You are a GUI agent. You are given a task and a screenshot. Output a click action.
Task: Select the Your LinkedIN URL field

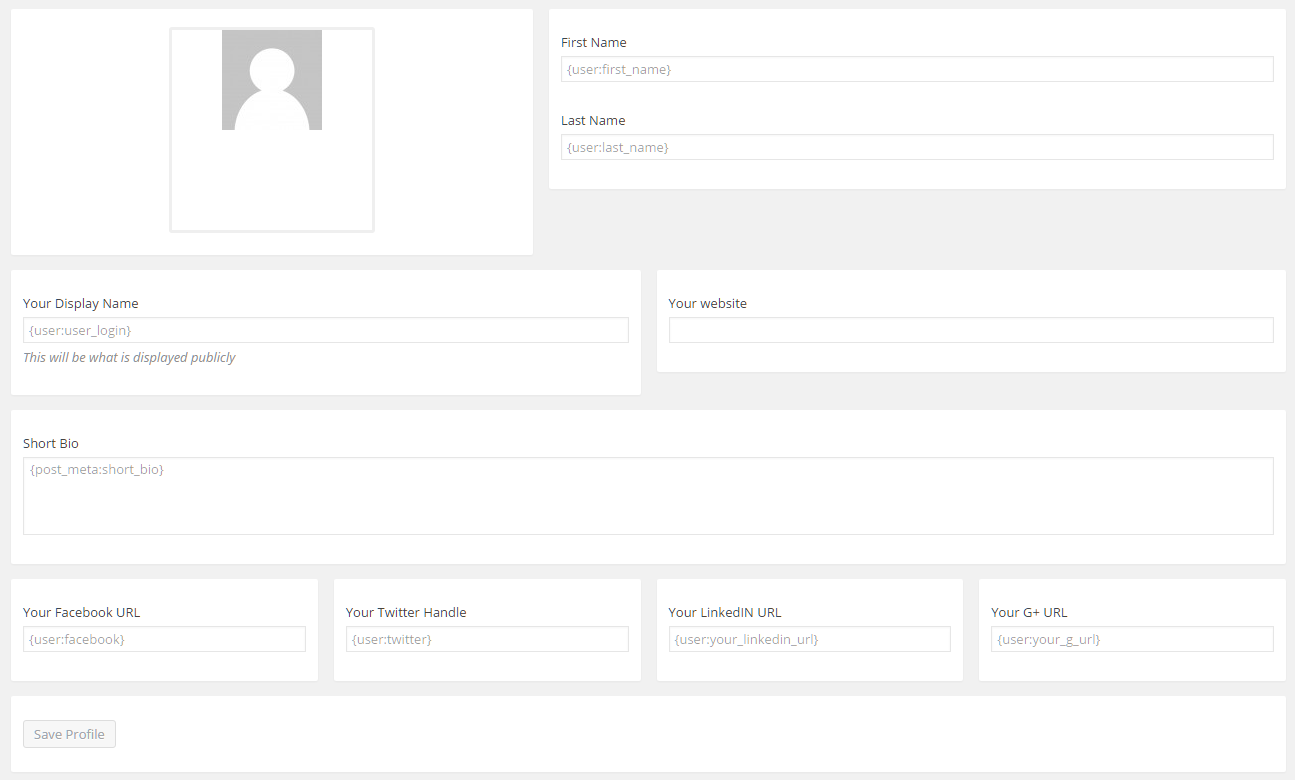pos(810,639)
